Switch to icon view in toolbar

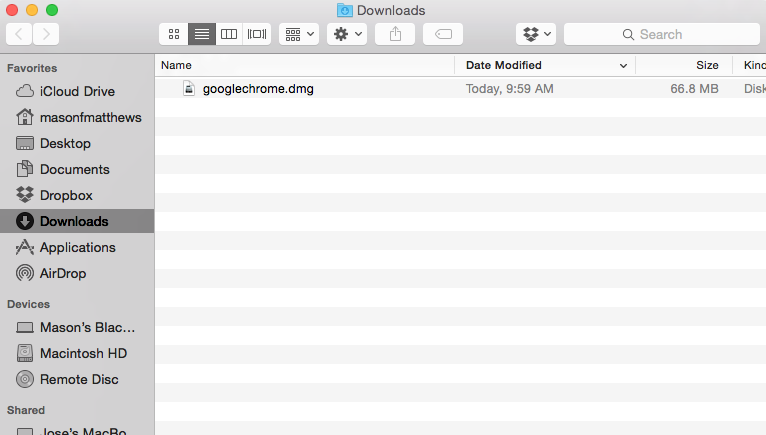pyautogui.click(x=174, y=34)
